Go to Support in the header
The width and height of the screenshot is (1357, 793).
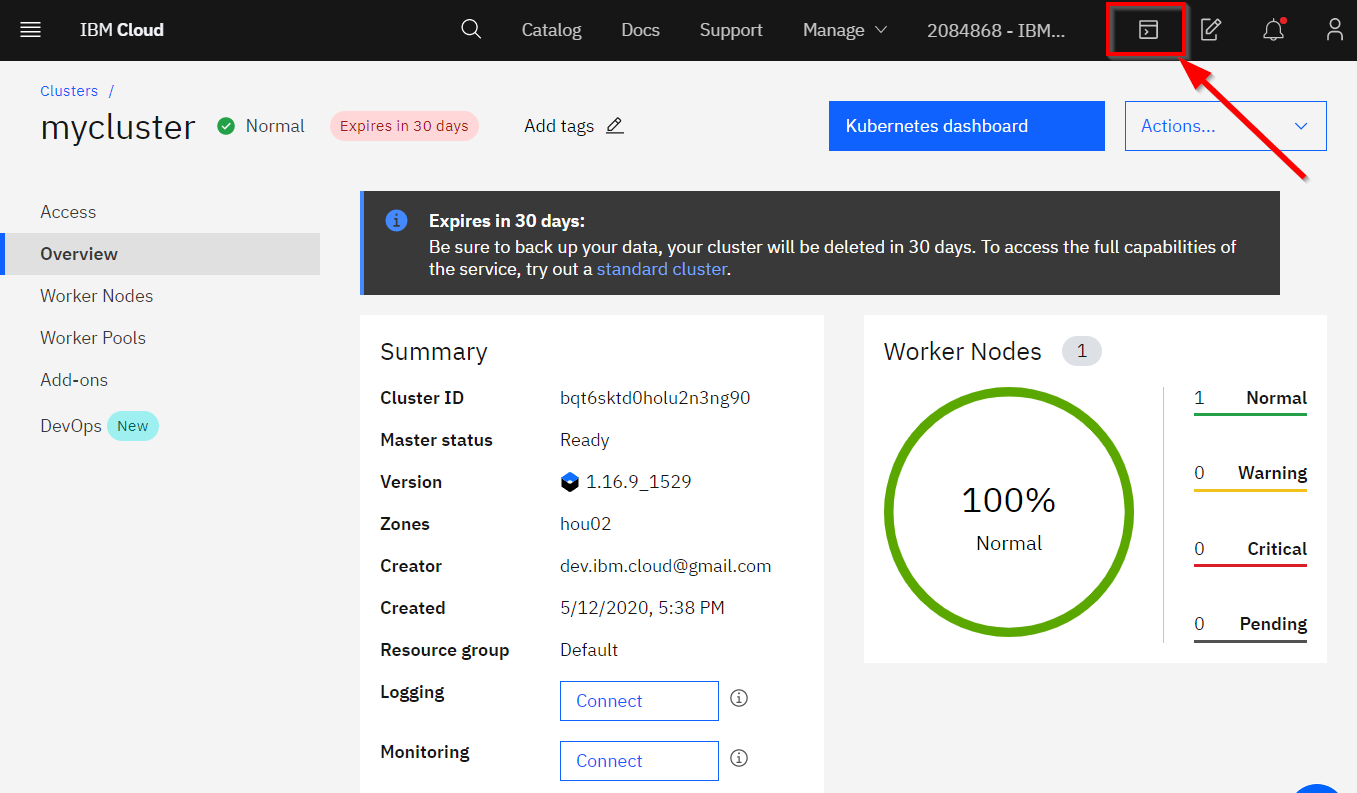click(731, 30)
